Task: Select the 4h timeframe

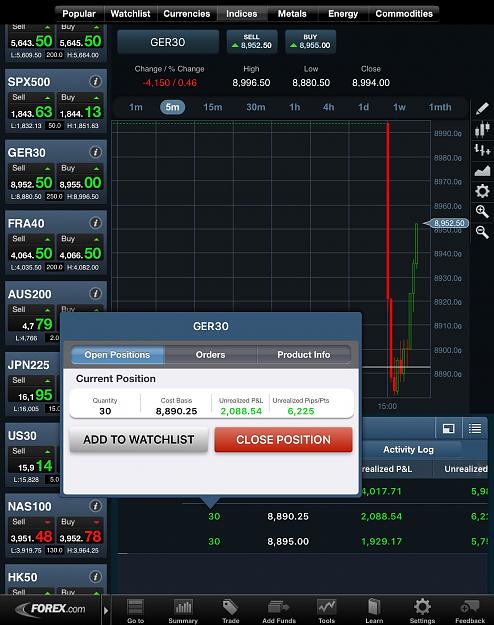Action: click(x=329, y=107)
